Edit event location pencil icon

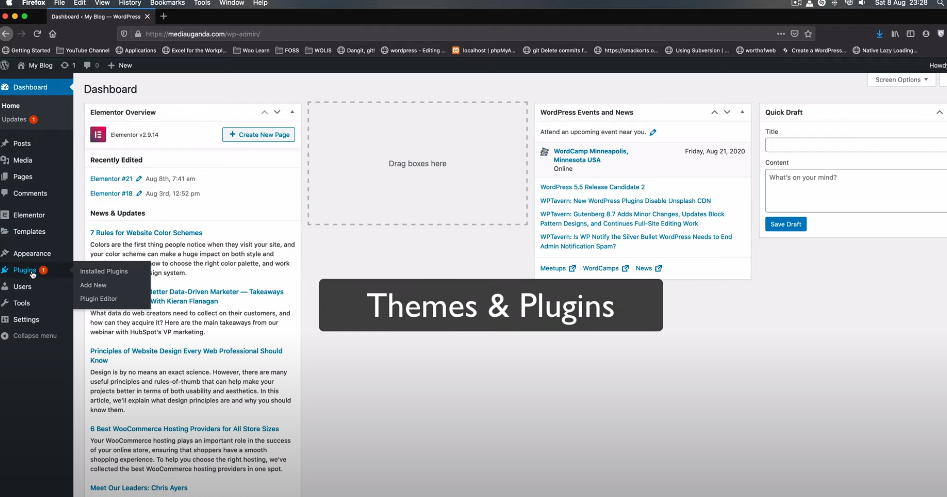(x=653, y=132)
